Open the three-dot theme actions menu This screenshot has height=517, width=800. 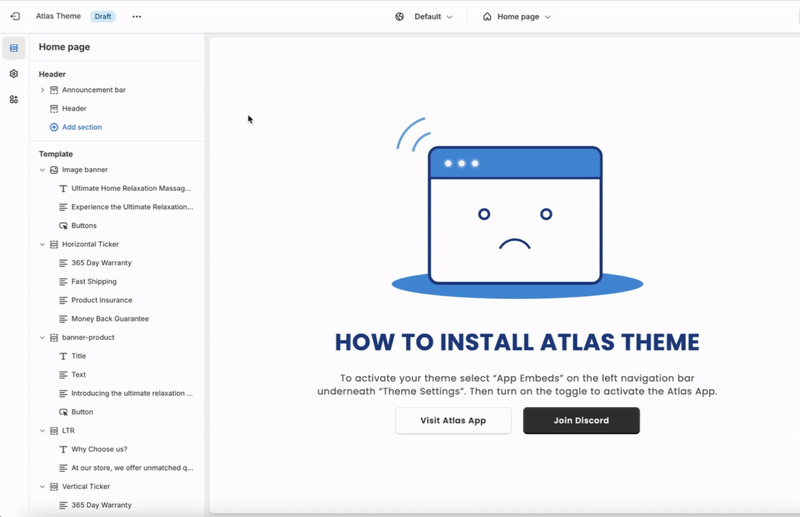click(137, 16)
